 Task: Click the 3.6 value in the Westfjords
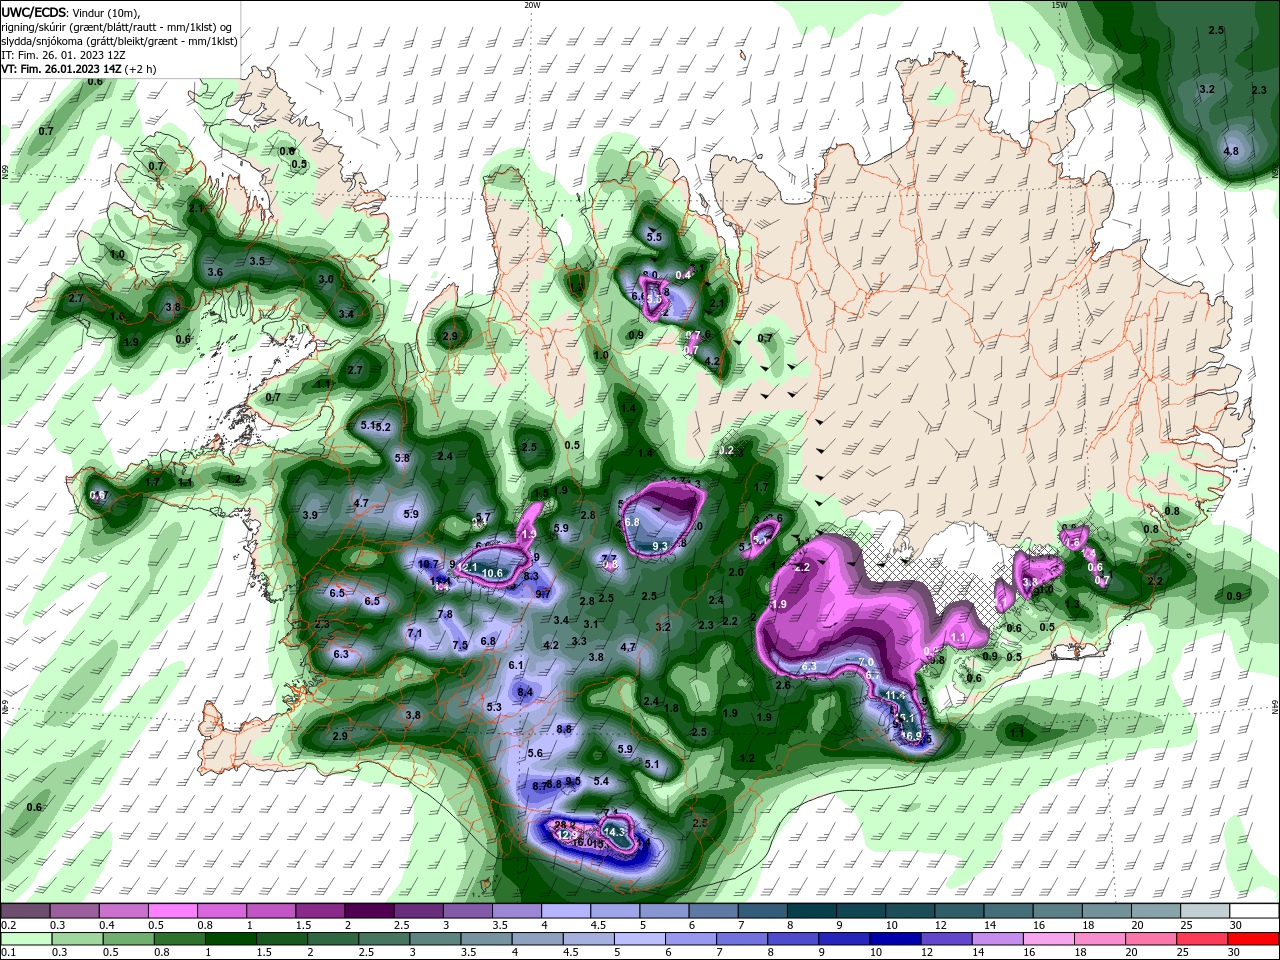click(x=215, y=272)
